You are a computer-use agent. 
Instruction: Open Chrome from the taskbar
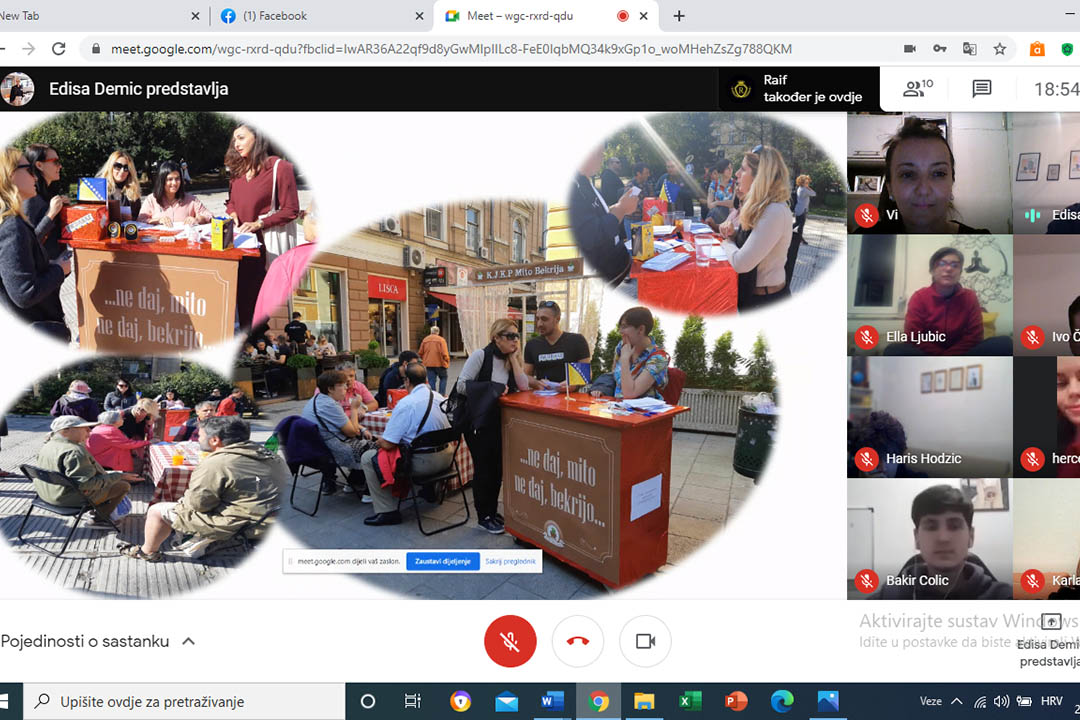pos(599,701)
